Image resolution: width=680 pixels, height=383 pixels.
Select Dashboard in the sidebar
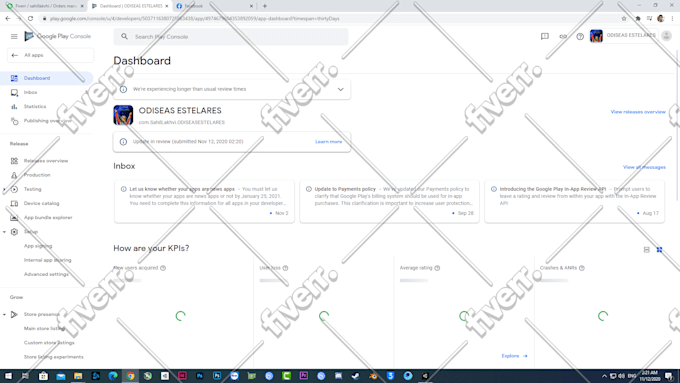(46, 78)
